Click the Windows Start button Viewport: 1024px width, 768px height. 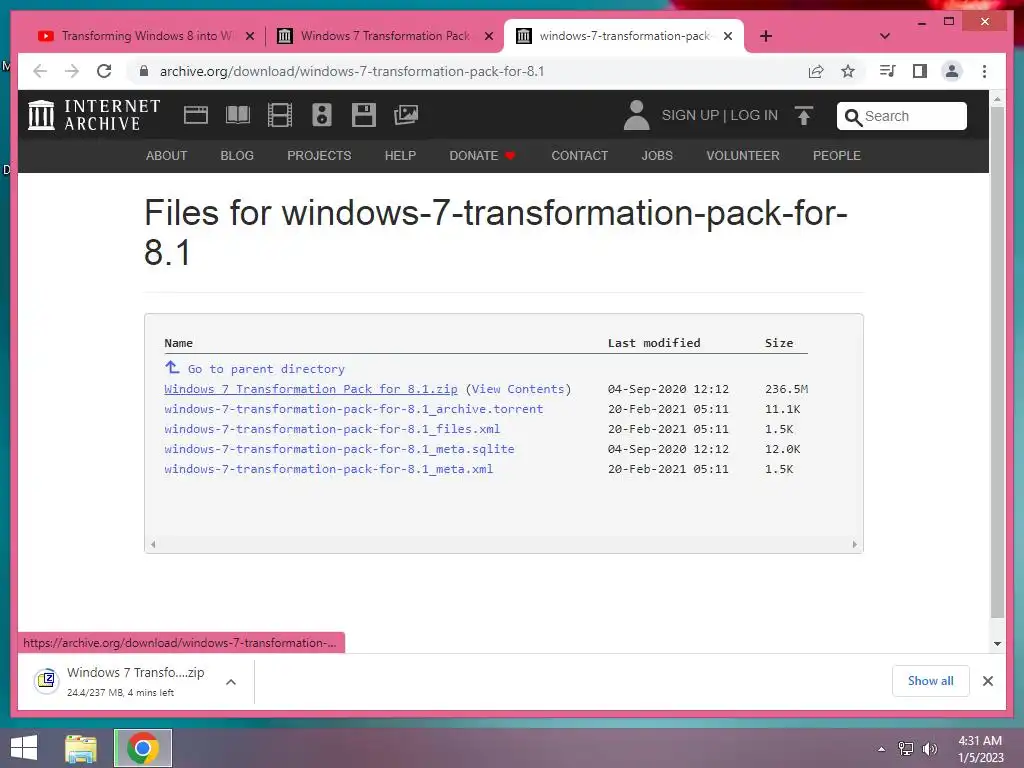24,748
